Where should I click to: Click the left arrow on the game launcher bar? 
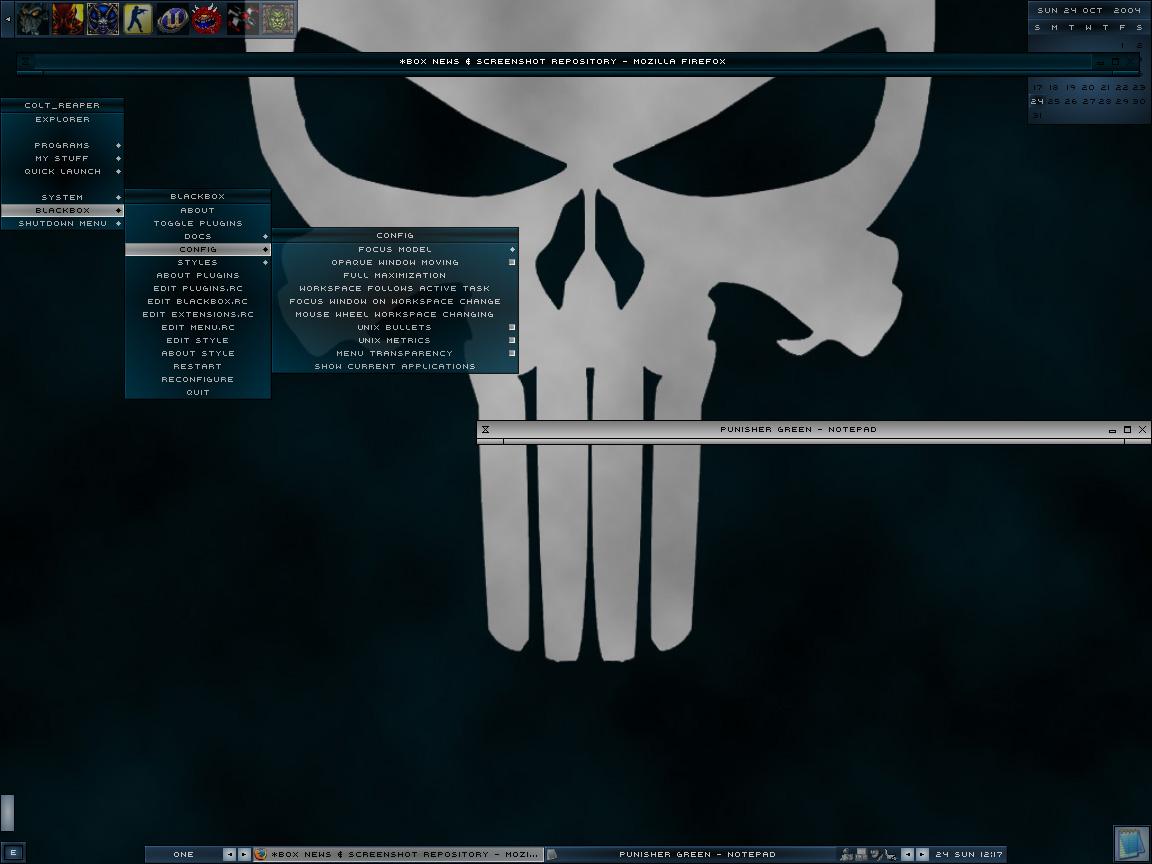(x=7, y=18)
